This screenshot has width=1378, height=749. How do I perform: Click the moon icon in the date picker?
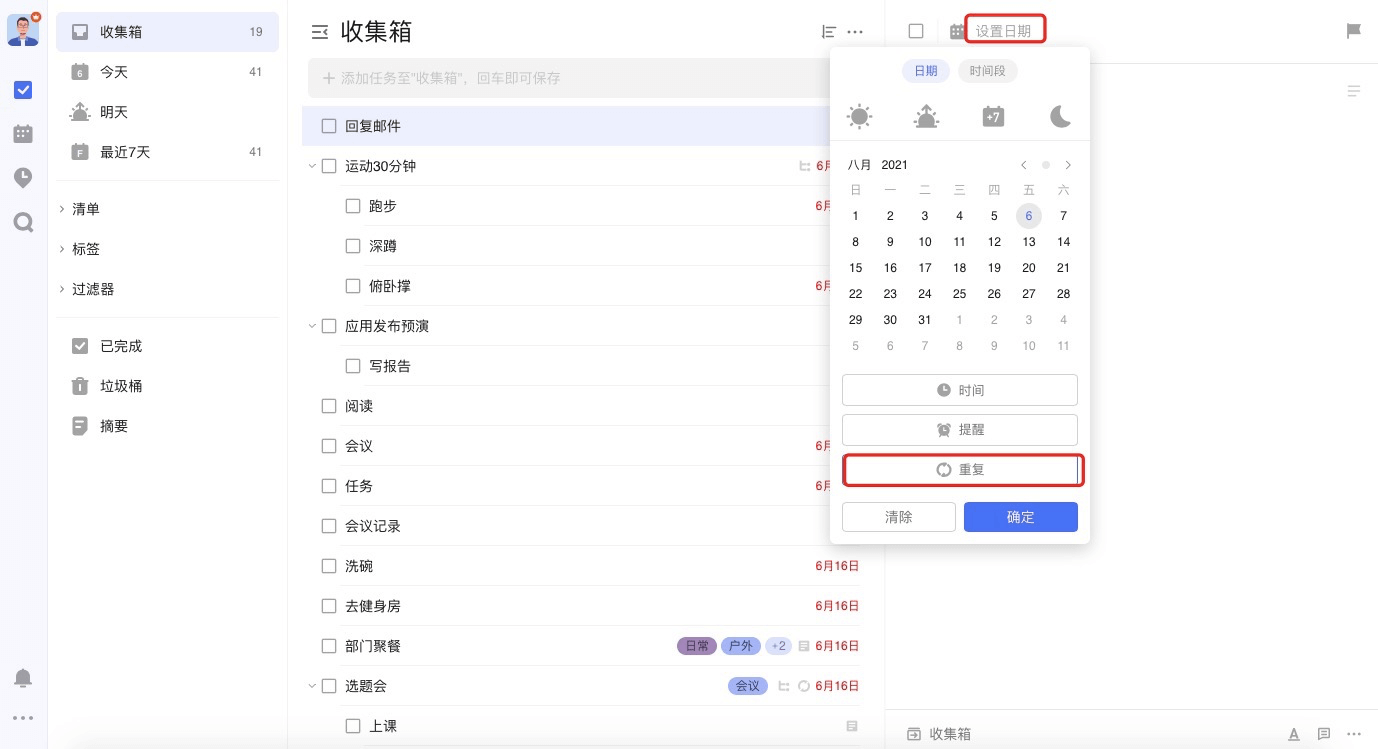1060,116
